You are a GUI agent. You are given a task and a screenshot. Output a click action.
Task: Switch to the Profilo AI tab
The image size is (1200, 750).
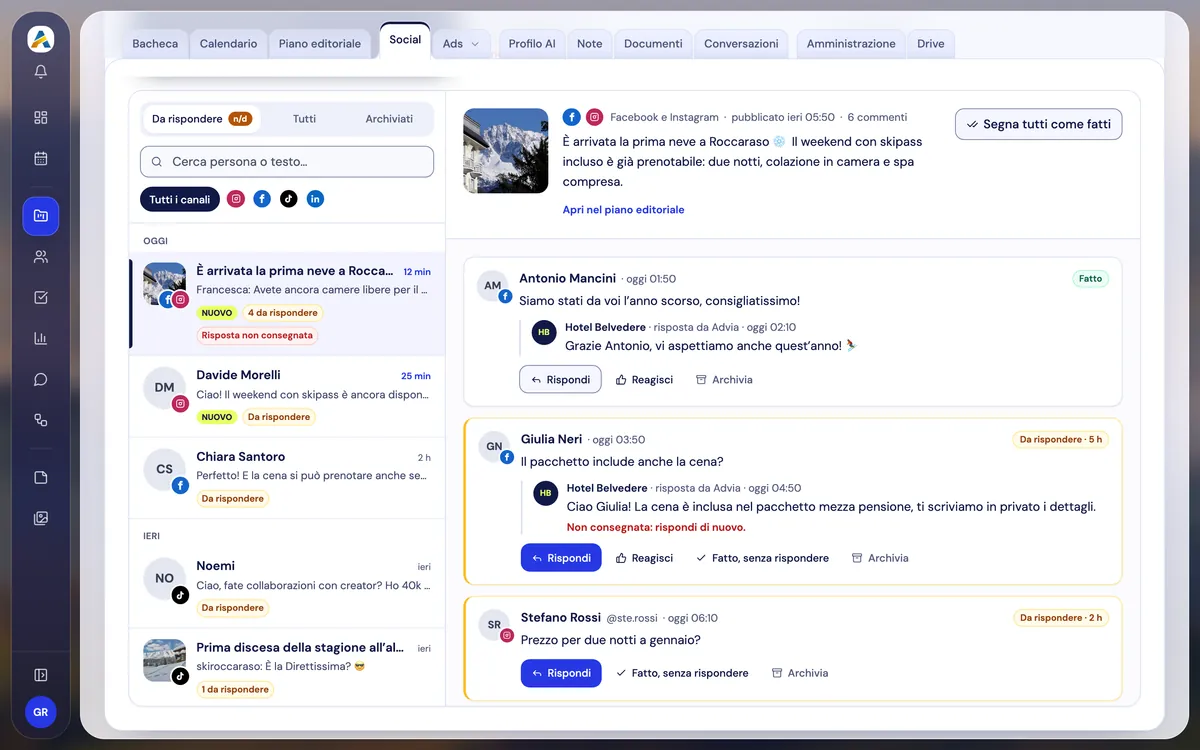532,44
